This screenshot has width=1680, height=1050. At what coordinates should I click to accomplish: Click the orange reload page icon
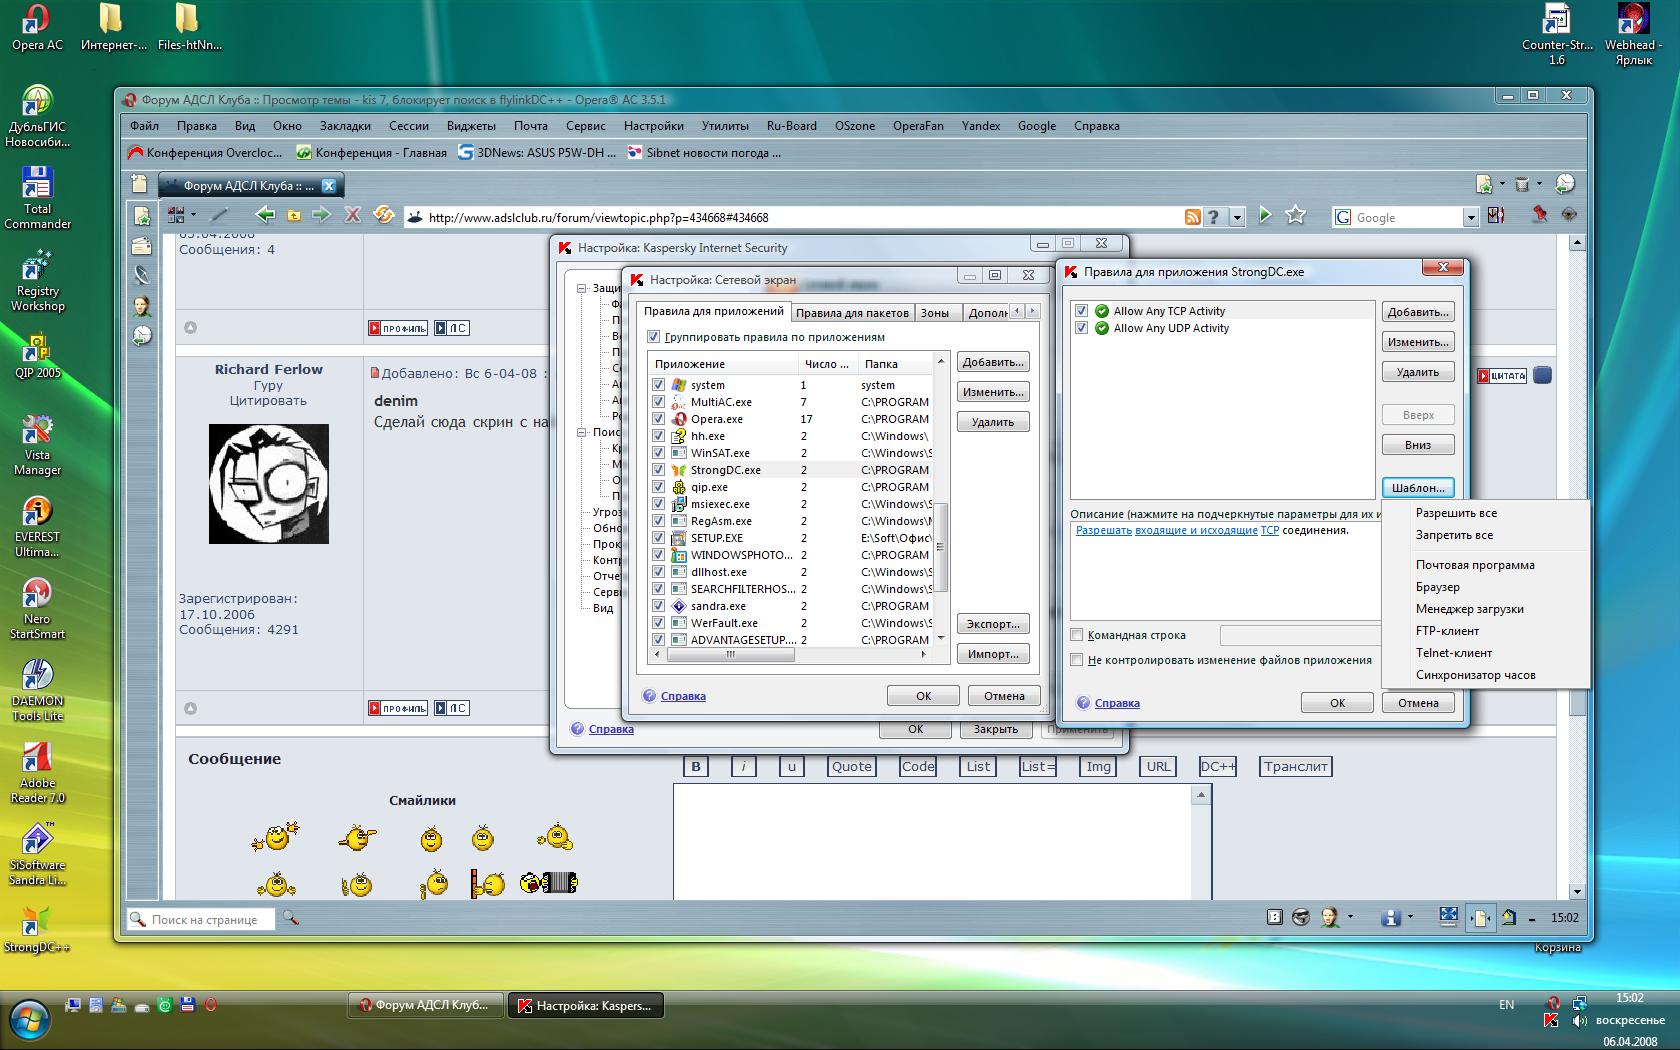(383, 214)
